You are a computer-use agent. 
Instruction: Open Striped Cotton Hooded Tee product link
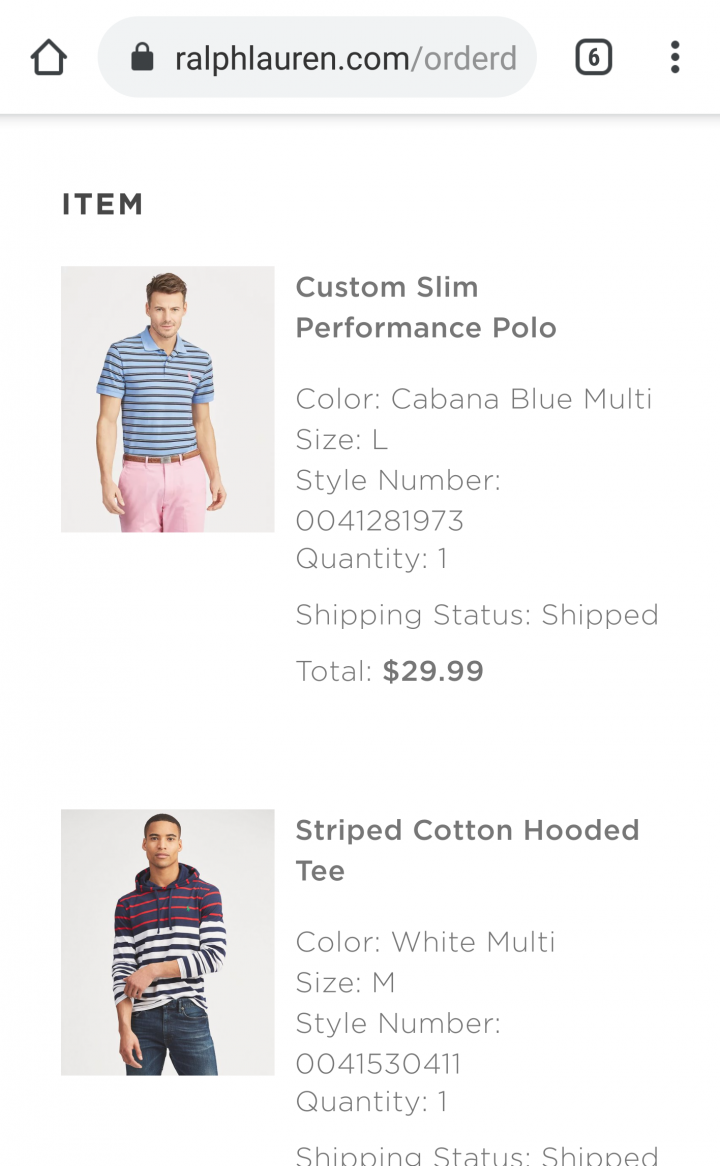tap(467, 850)
